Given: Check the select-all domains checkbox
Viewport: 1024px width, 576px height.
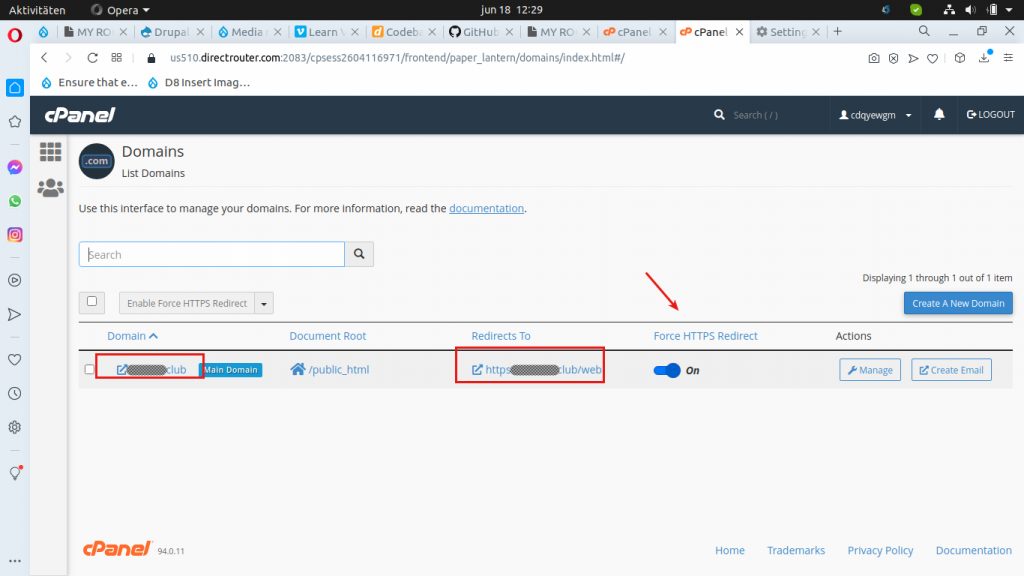Looking at the screenshot, I should (93, 301).
